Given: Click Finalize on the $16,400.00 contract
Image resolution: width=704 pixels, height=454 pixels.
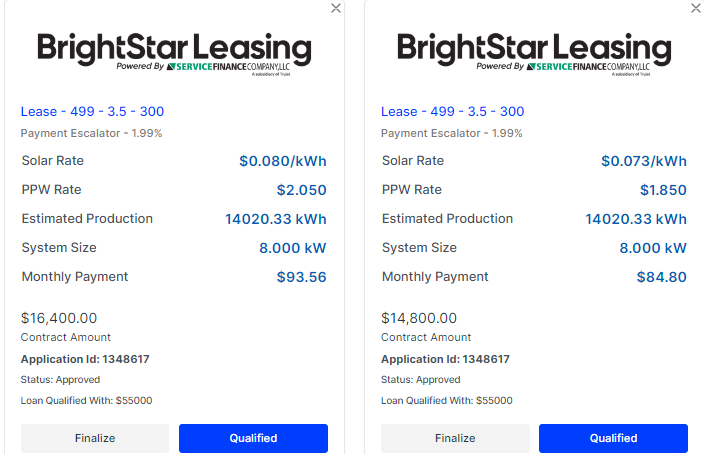Looking at the screenshot, I should 95,438.
